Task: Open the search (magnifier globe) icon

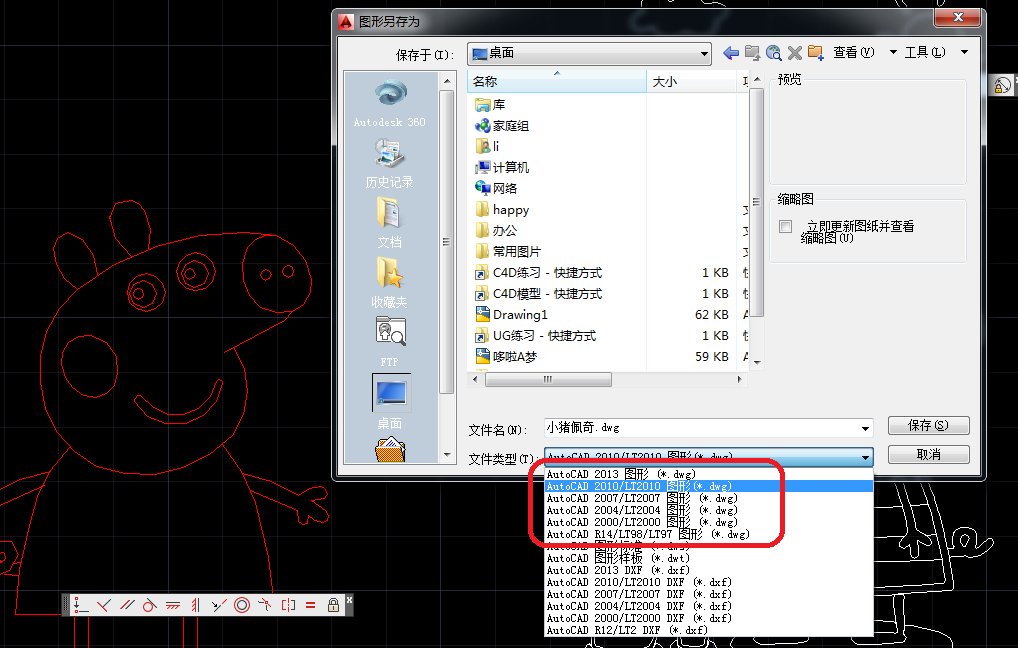Action: [775, 52]
